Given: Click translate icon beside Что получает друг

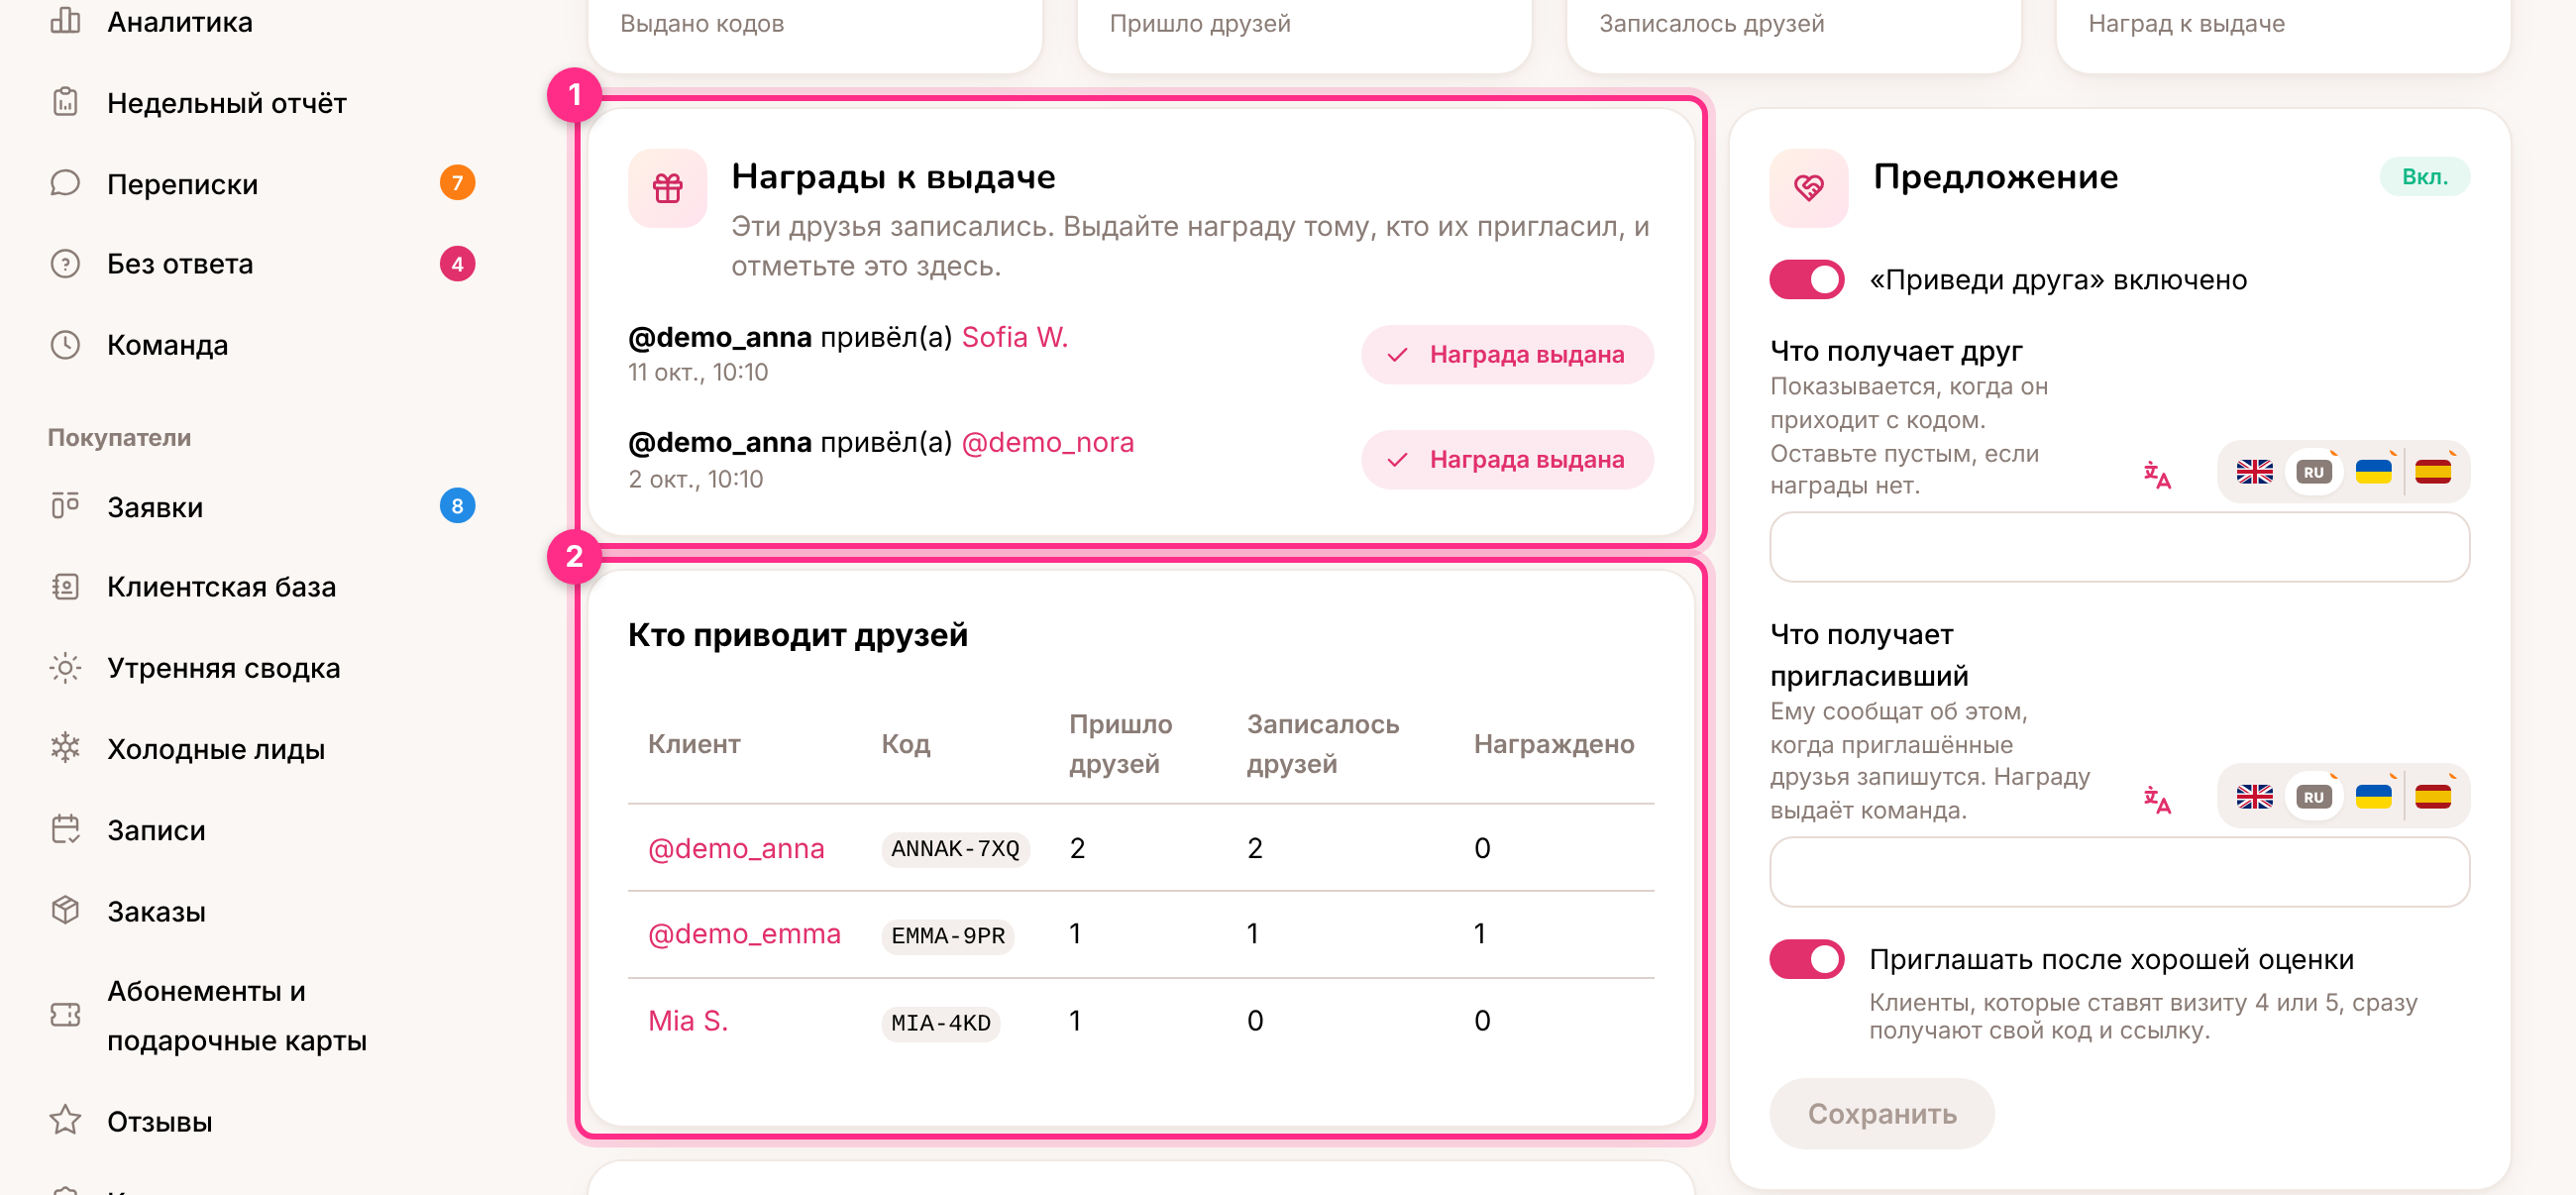Looking at the screenshot, I should pyautogui.click(x=2157, y=474).
